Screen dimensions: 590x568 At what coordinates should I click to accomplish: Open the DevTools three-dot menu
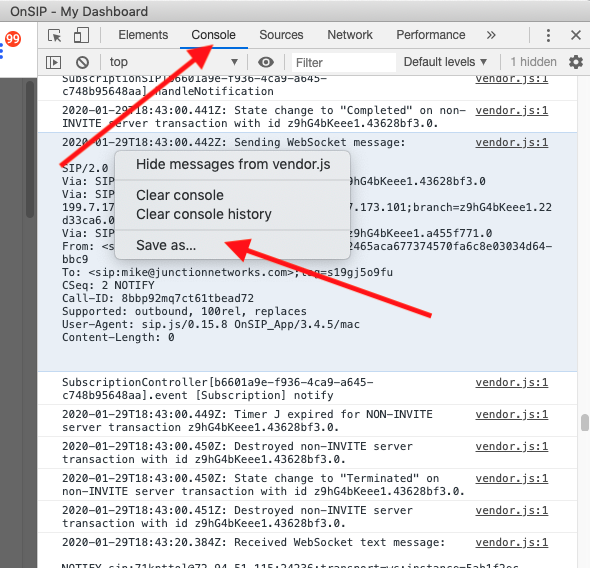coord(548,35)
